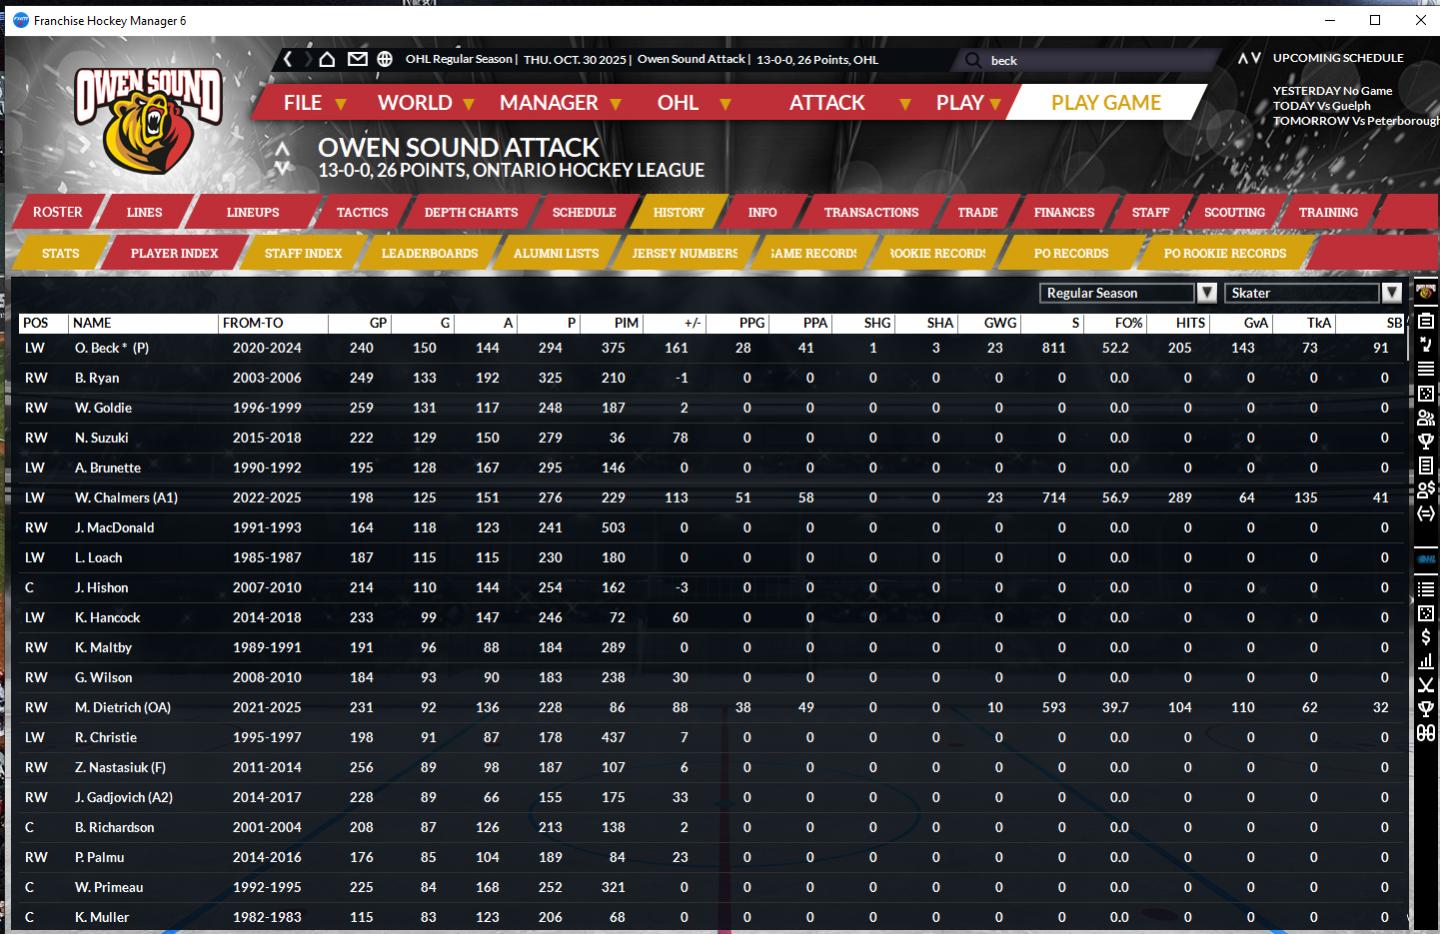Open the TRAINING tab

(x=1328, y=212)
